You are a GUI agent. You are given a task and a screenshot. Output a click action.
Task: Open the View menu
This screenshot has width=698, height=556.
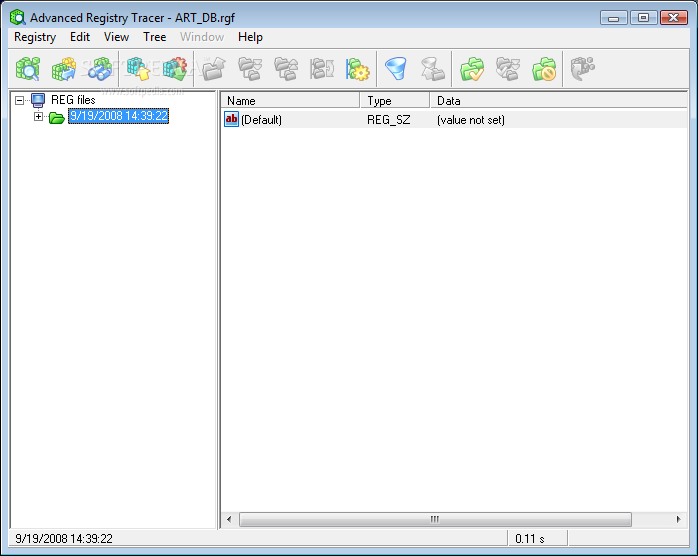(x=116, y=37)
